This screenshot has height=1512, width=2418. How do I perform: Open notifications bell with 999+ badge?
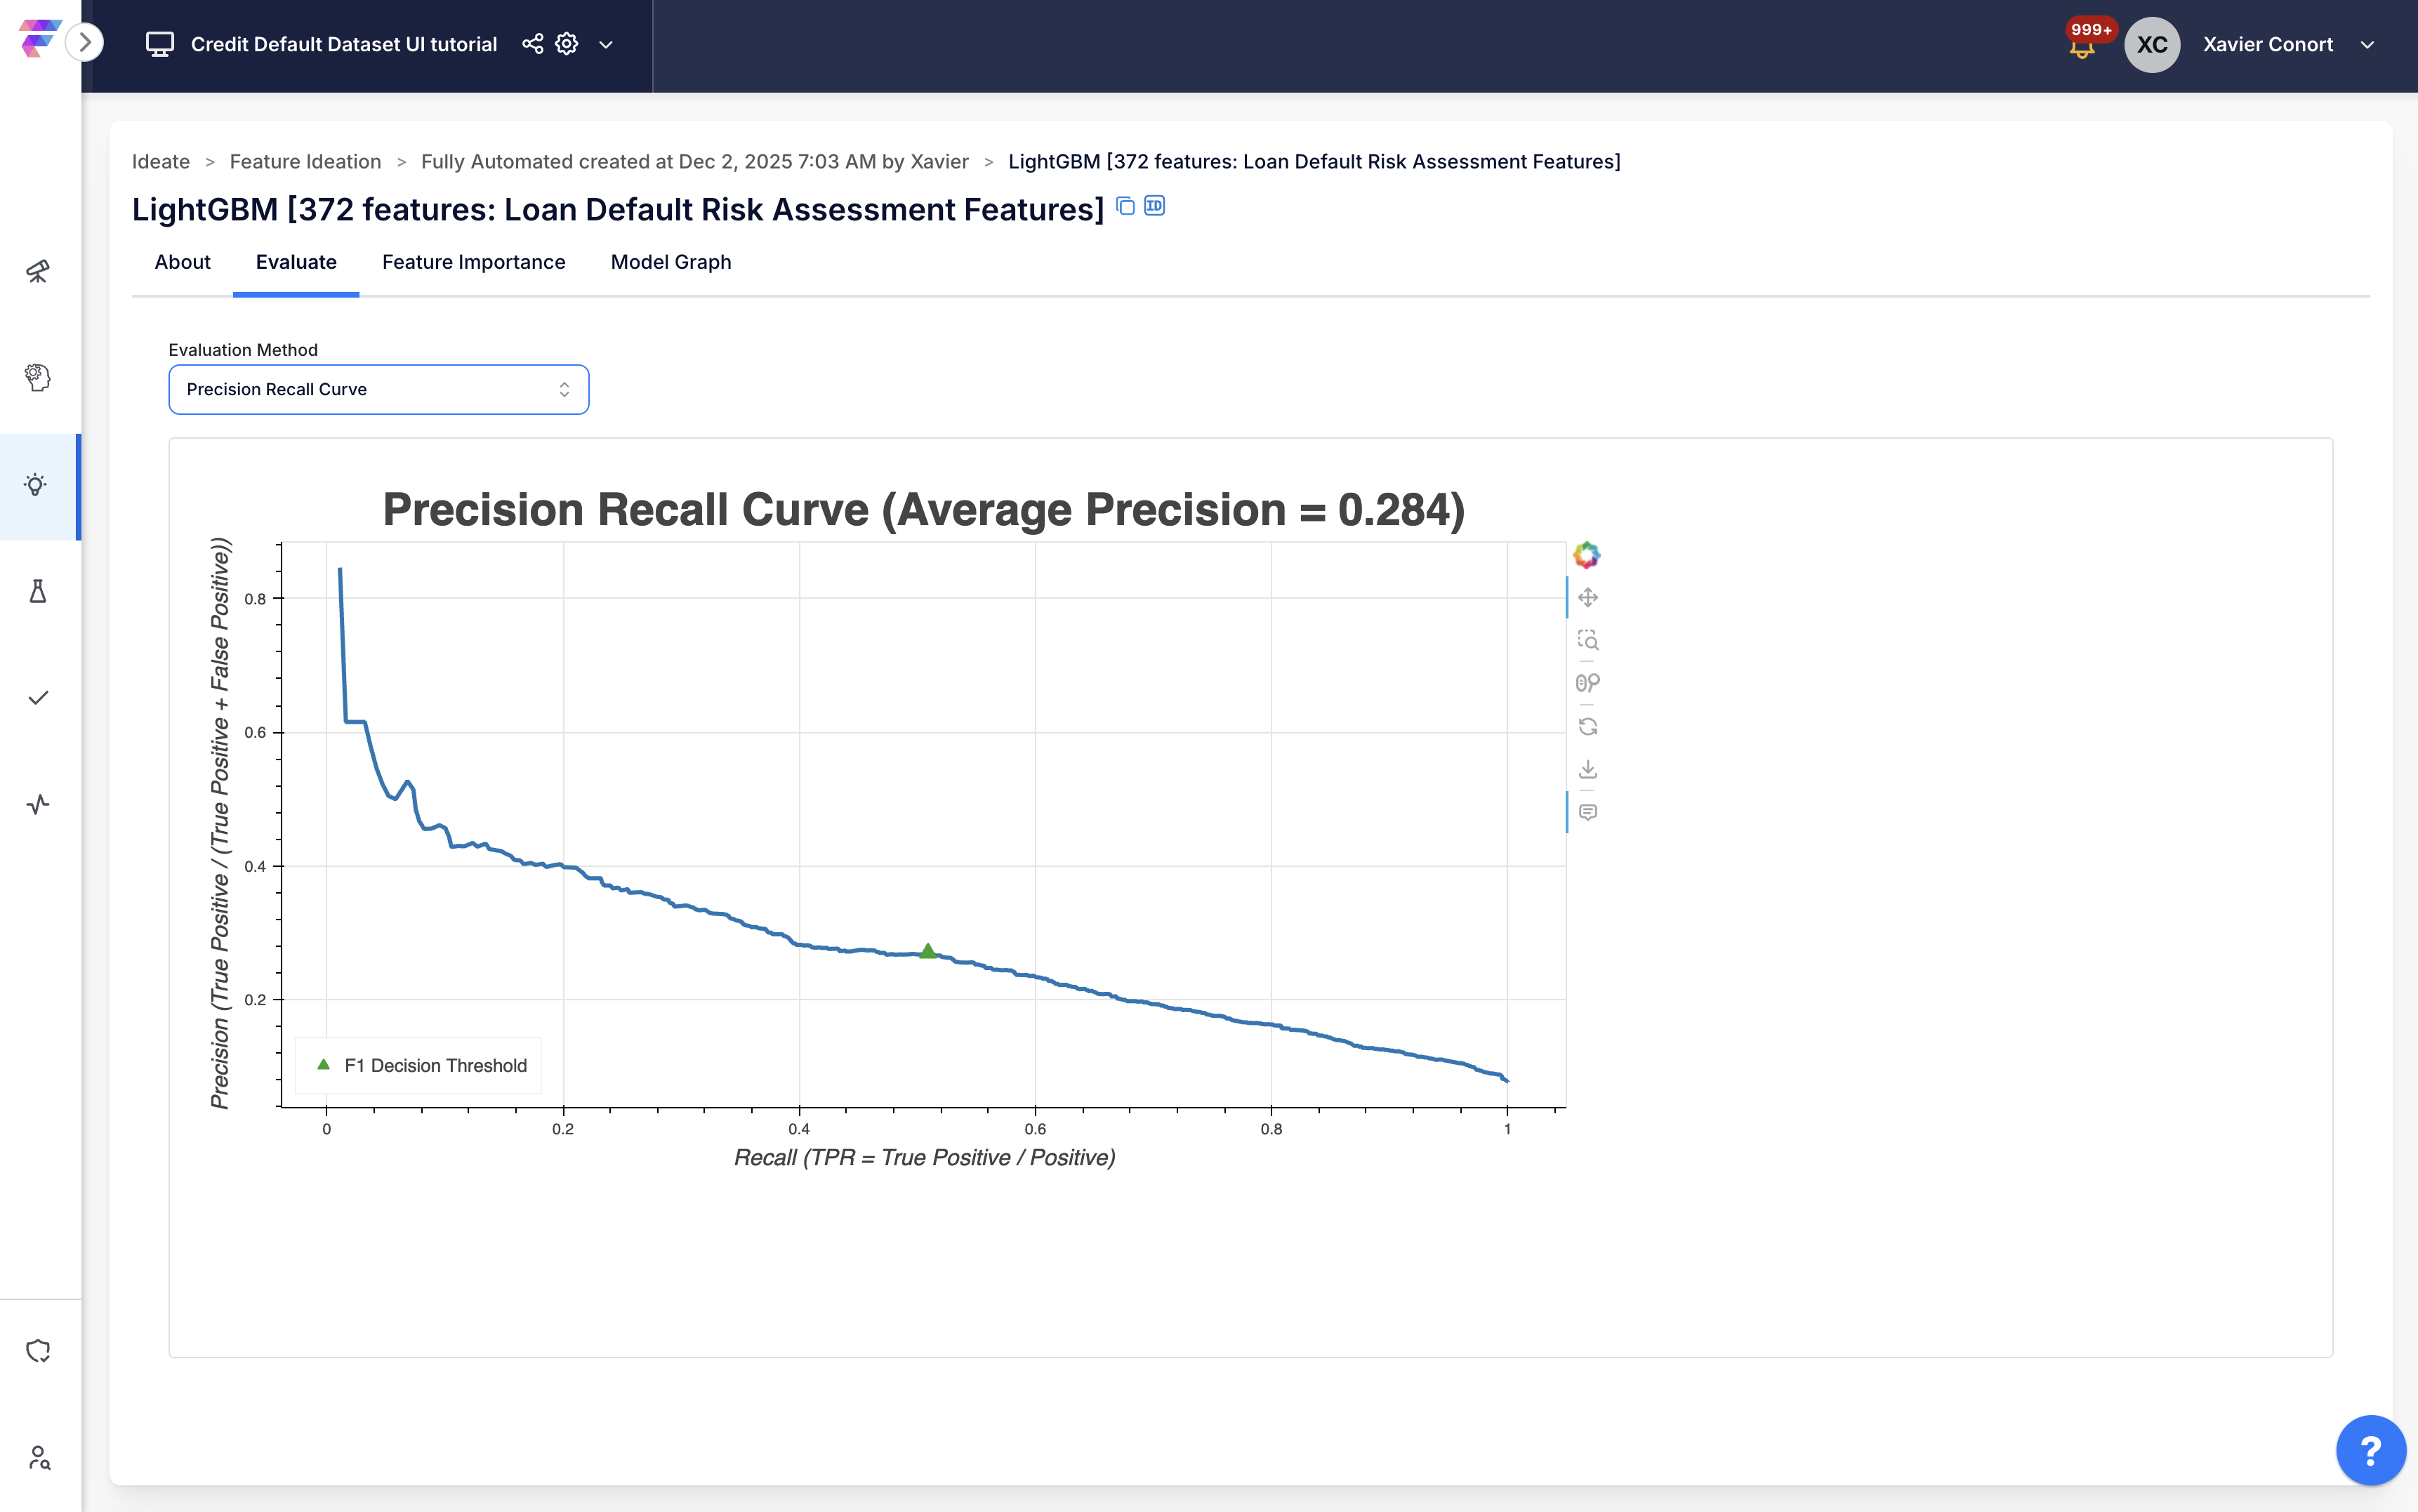tap(2082, 46)
